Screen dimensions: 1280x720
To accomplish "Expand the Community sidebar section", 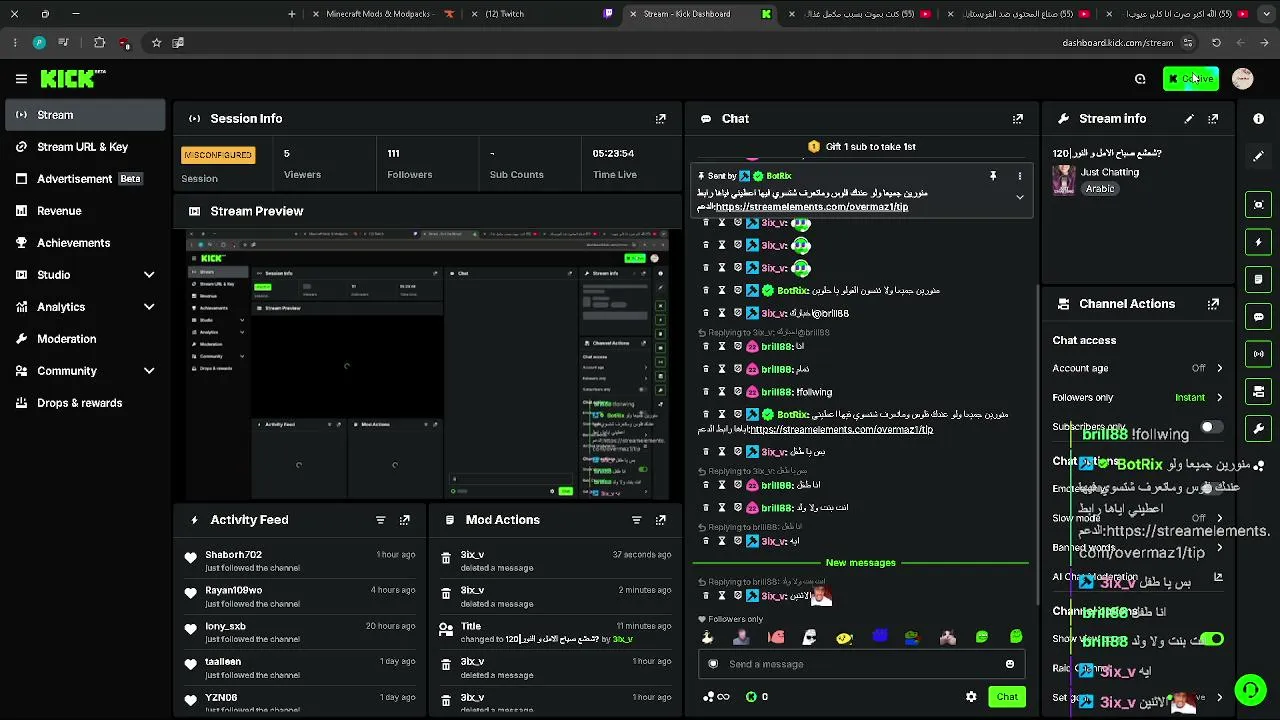I will 149,371.
